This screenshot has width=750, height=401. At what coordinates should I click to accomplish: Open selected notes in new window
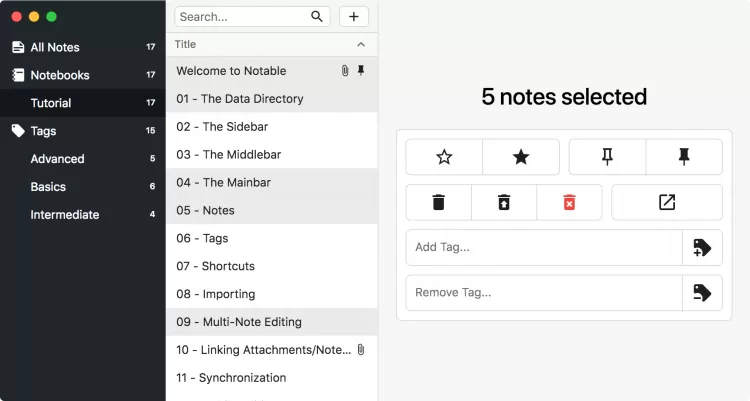[x=667, y=202]
